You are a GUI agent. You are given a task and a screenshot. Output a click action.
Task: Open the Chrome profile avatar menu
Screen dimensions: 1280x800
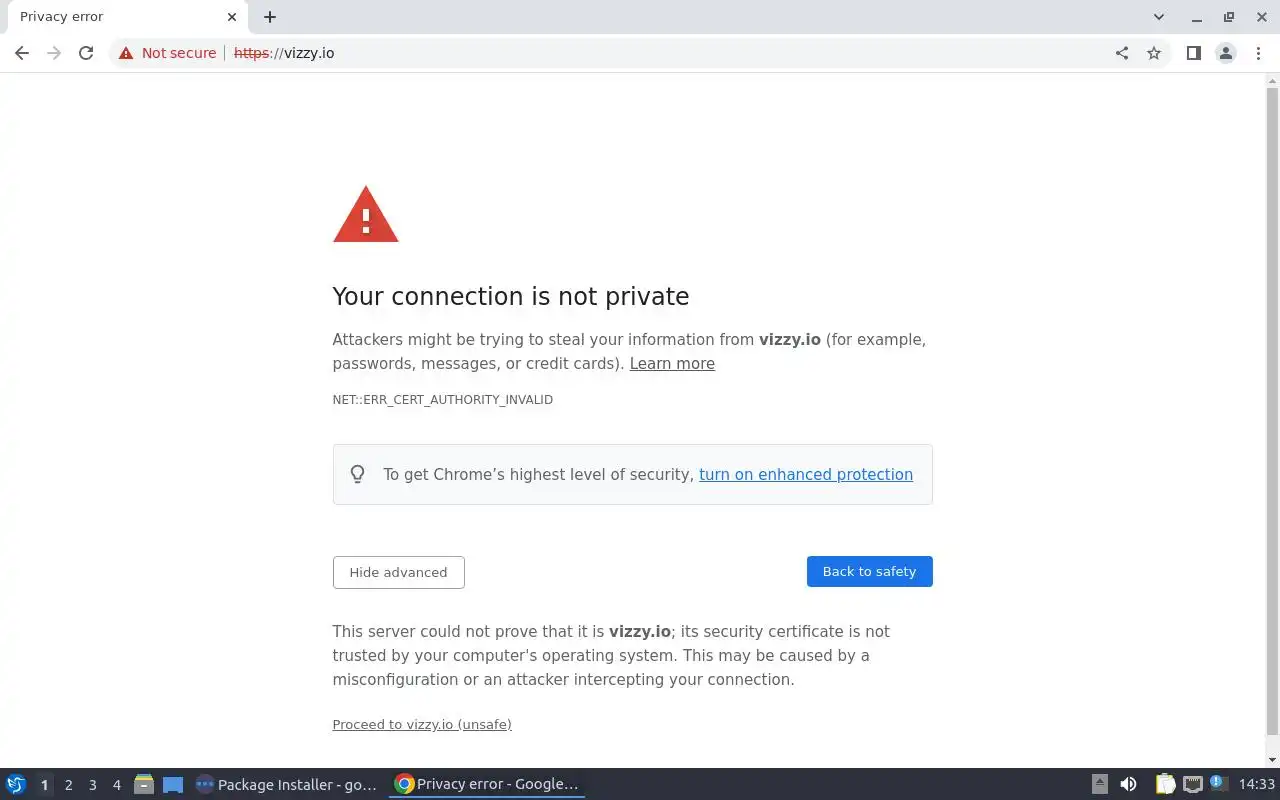pyautogui.click(x=1225, y=53)
